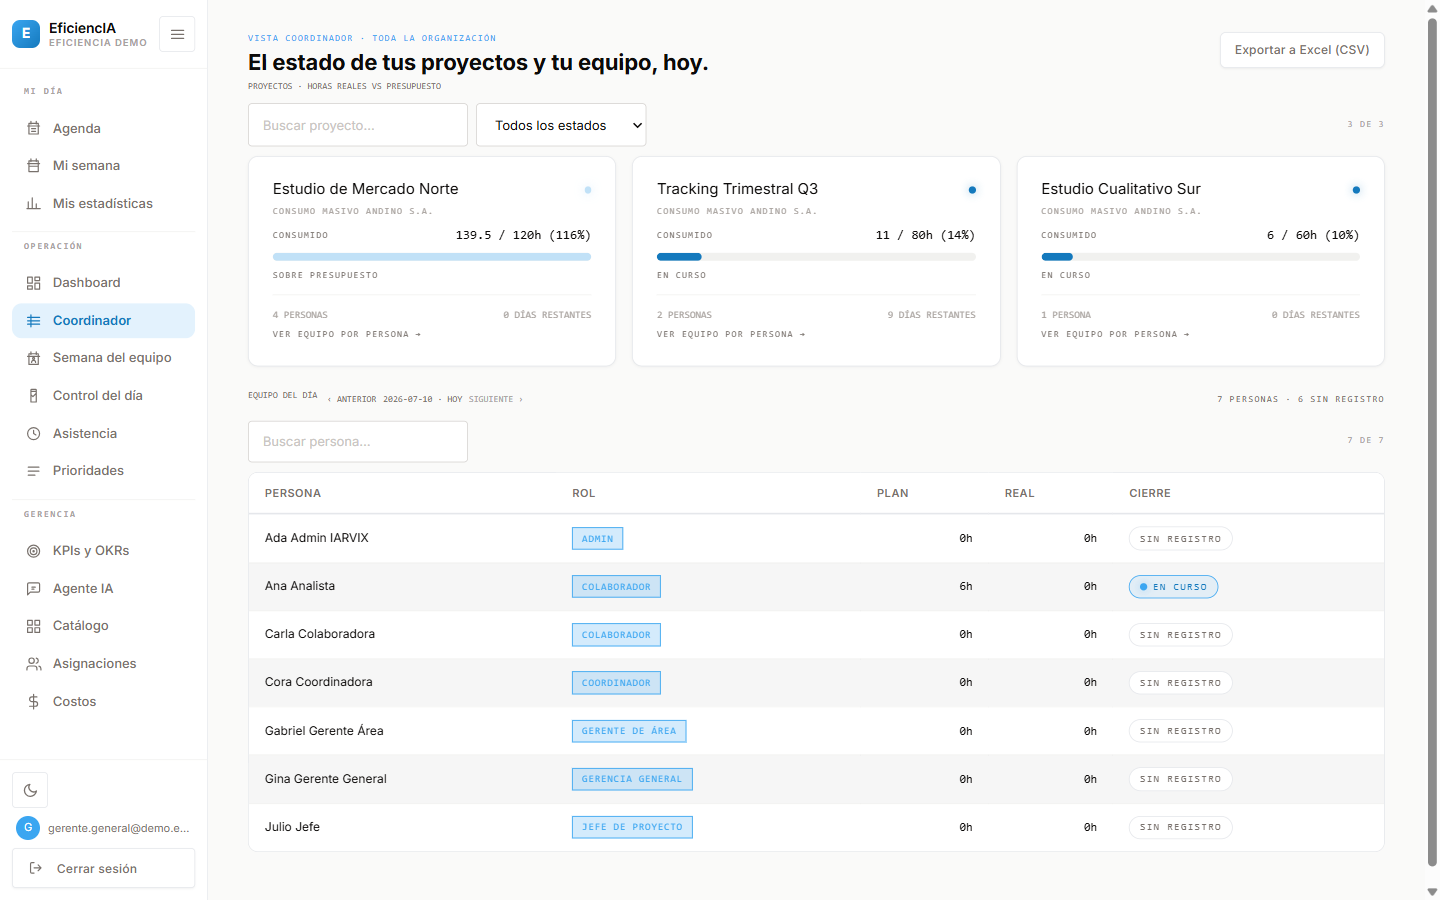Click status dot on Estudio Cualitativo Sur card

pyautogui.click(x=1356, y=190)
